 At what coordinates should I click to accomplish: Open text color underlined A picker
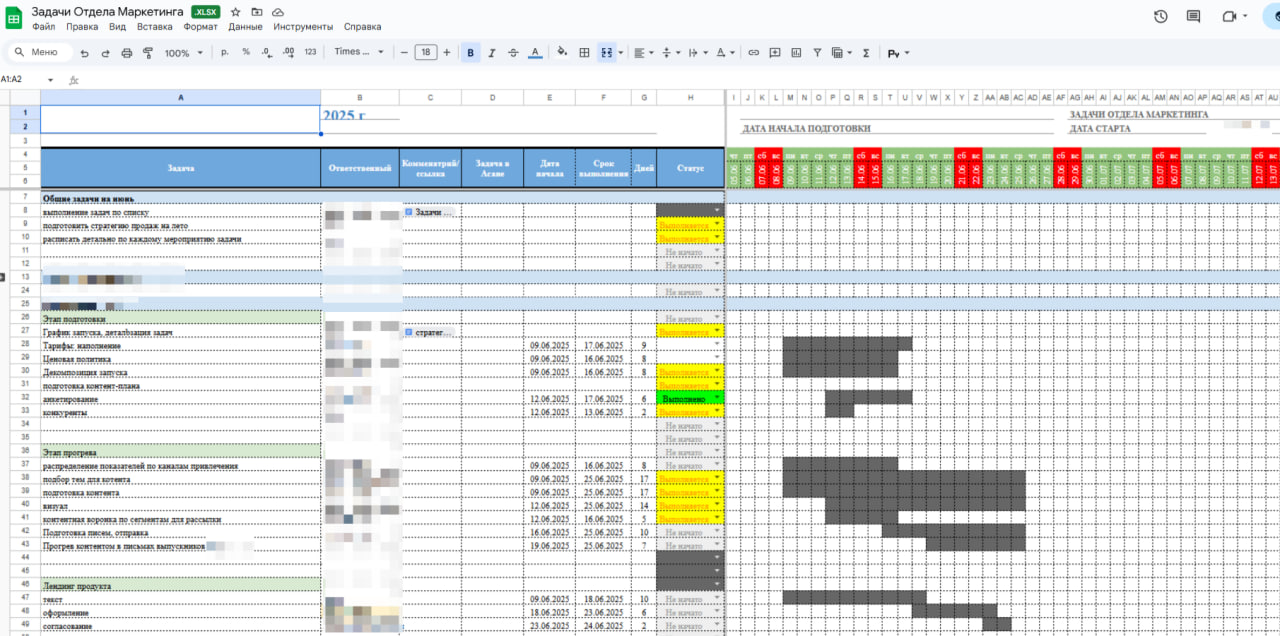pyautogui.click(x=534, y=53)
